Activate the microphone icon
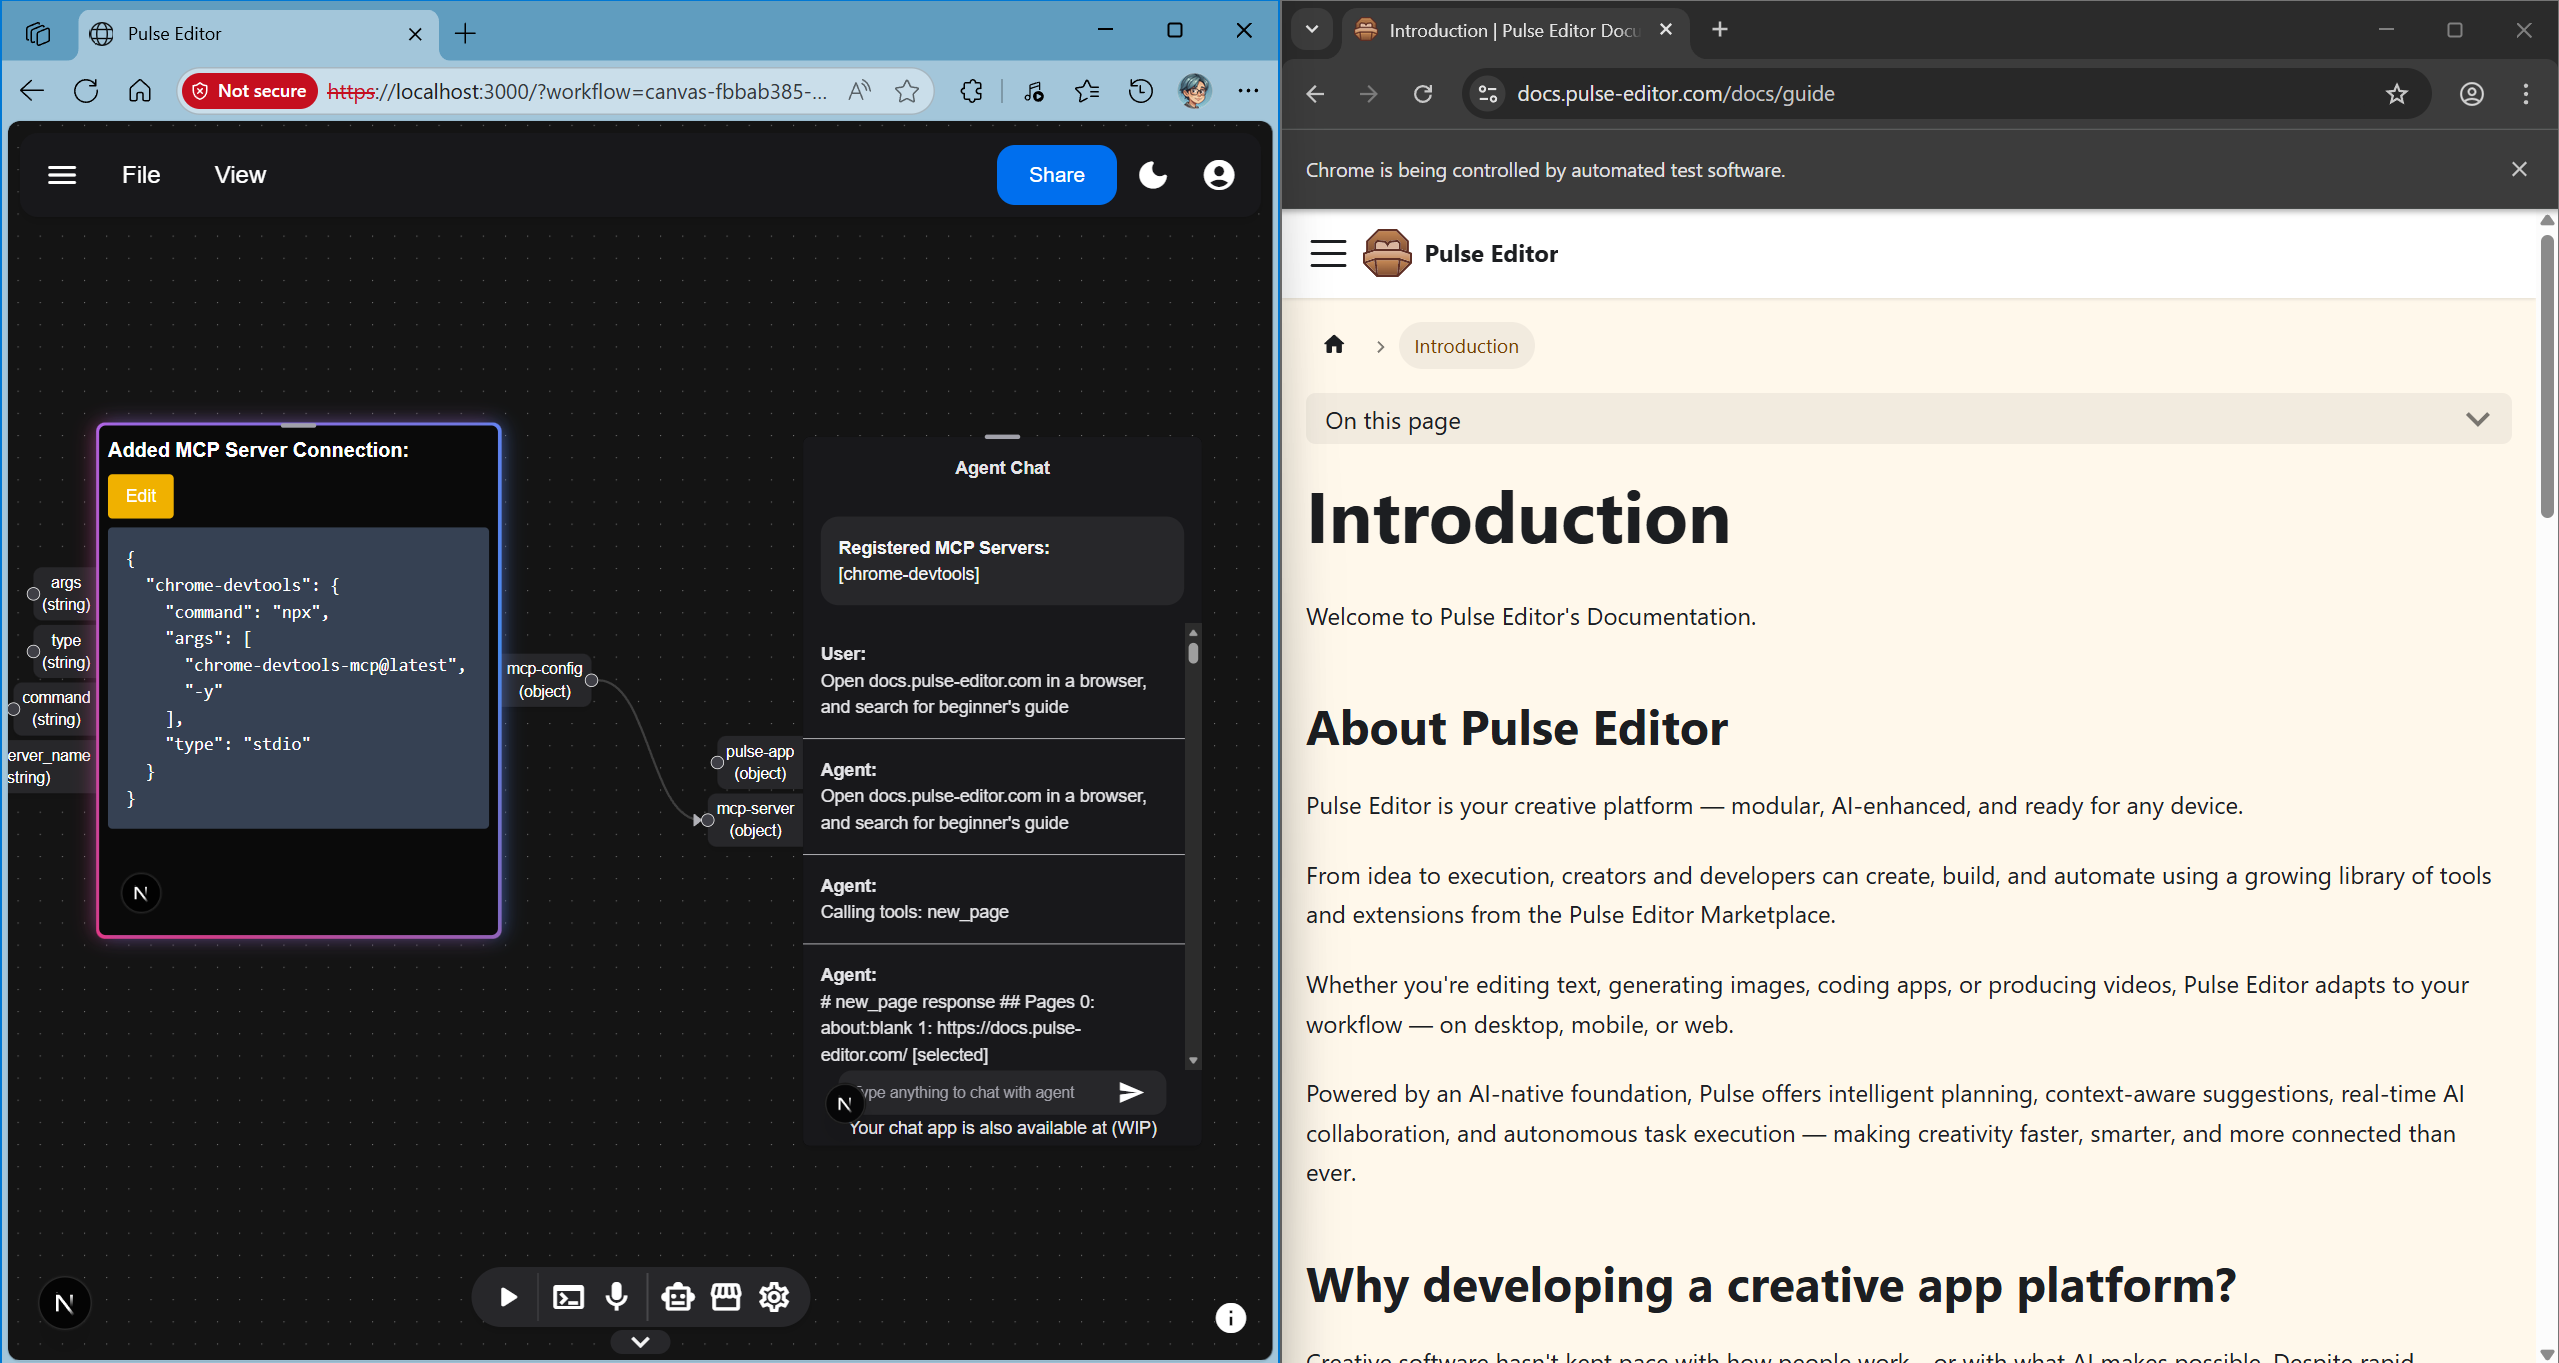 615,1296
